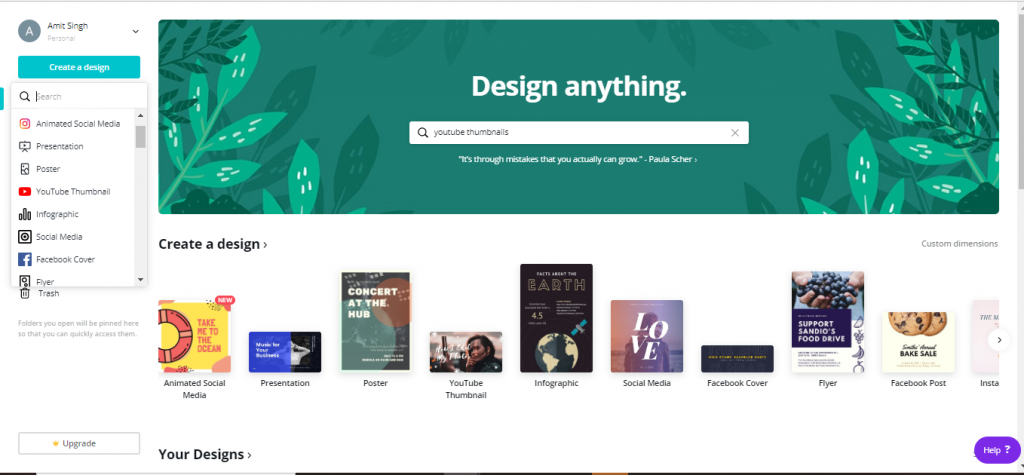This screenshot has width=1024, height=475.
Task: Pick the Facebook Cover icon
Action: coord(25,259)
